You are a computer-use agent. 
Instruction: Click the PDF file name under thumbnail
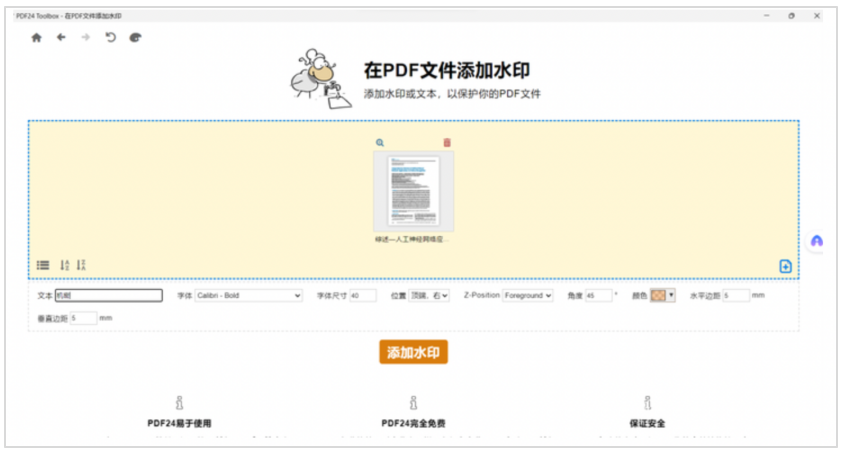pos(411,240)
